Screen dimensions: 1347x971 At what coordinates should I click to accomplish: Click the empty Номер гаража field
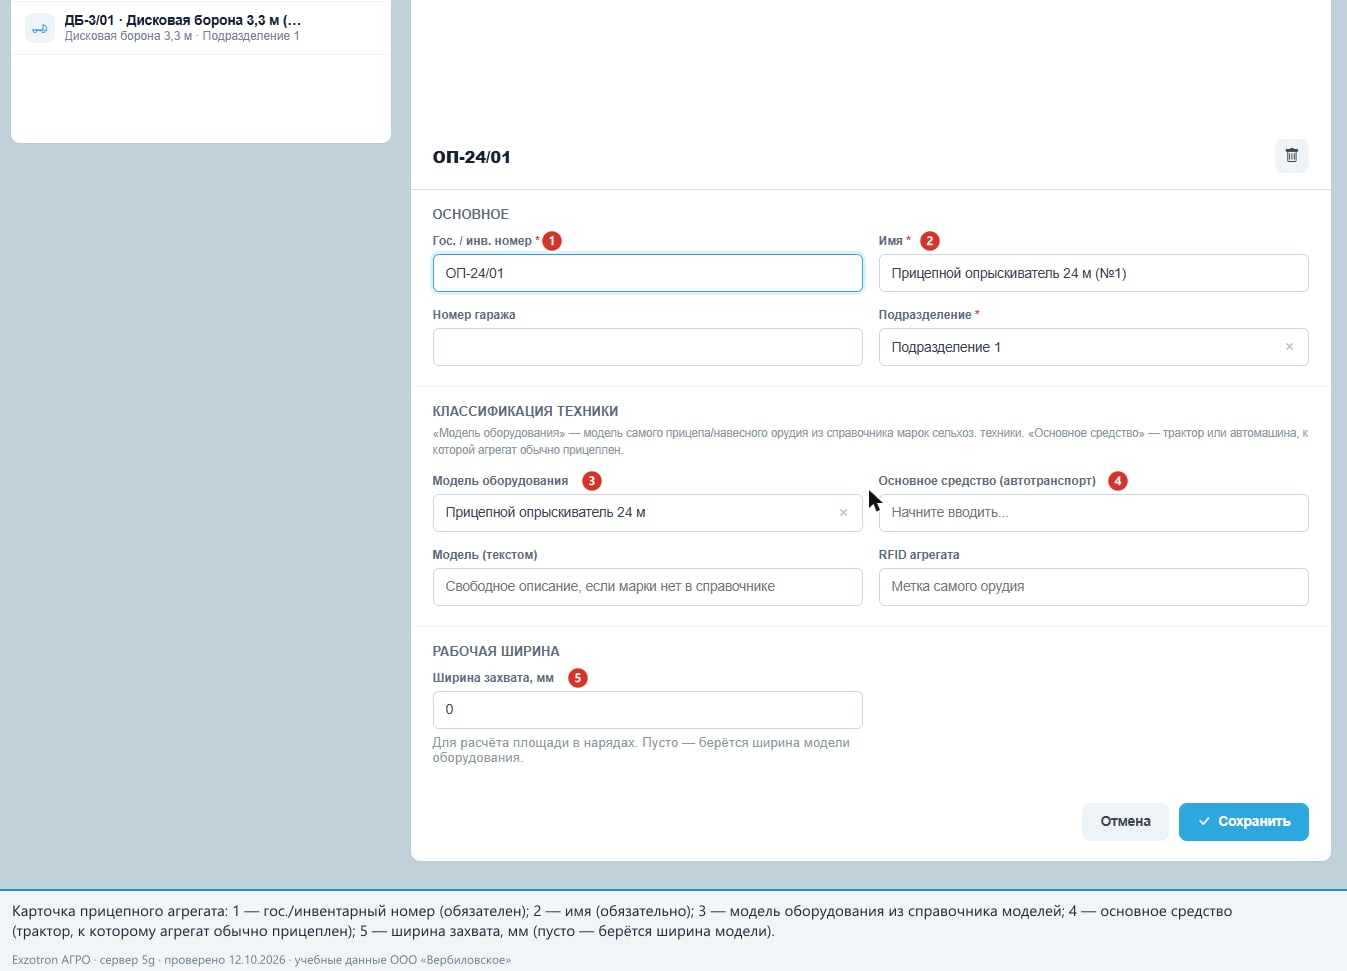[647, 347]
